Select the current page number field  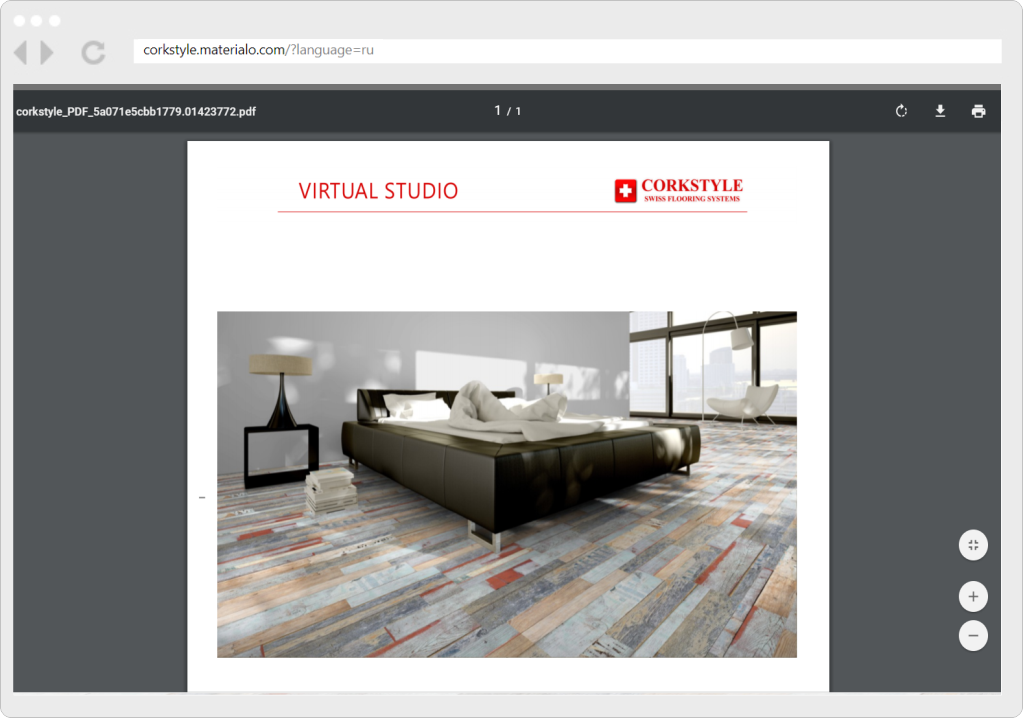click(497, 111)
